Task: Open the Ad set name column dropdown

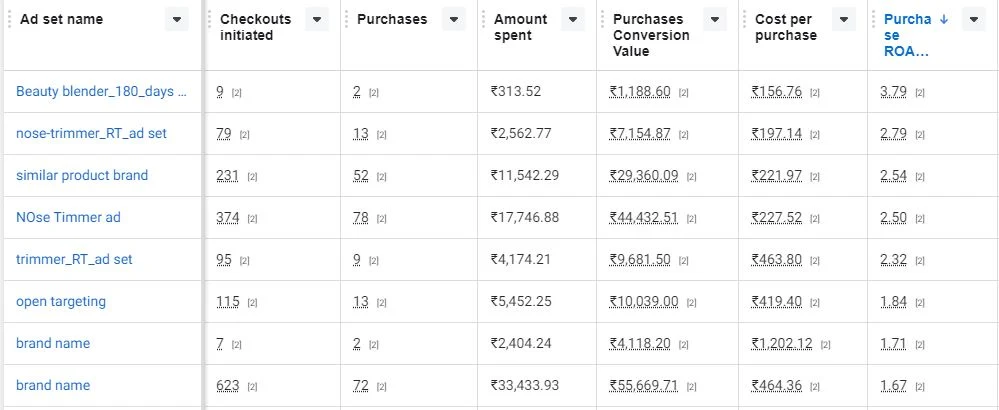Action: click(176, 19)
